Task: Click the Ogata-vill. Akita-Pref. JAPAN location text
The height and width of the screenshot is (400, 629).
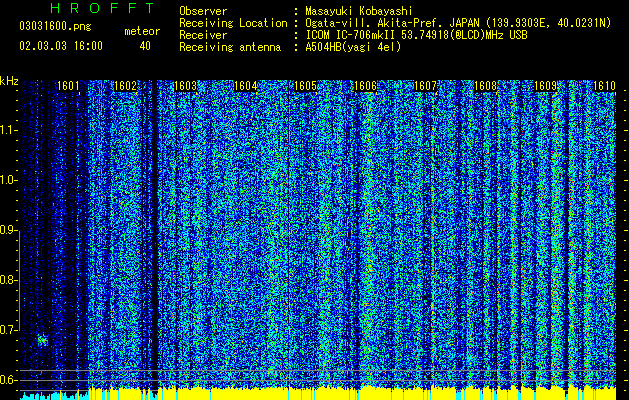Action: [x=458, y=23]
